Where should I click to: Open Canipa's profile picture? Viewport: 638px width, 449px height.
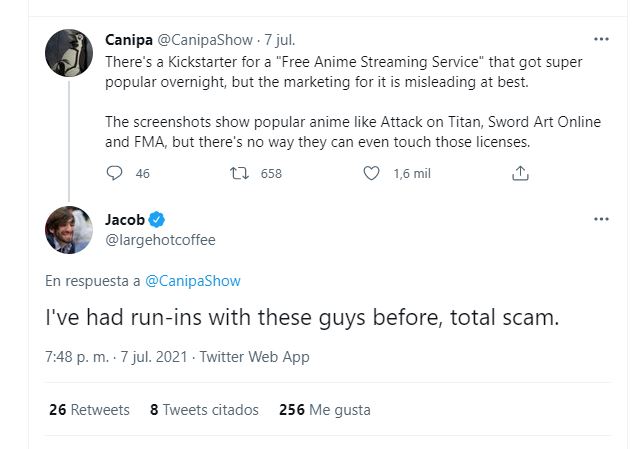coord(69,53)
